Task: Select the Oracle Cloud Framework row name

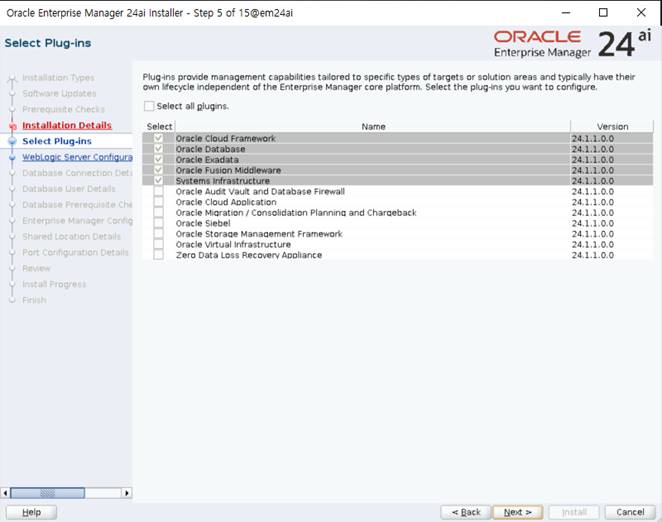Action: [x=225, y=139]
